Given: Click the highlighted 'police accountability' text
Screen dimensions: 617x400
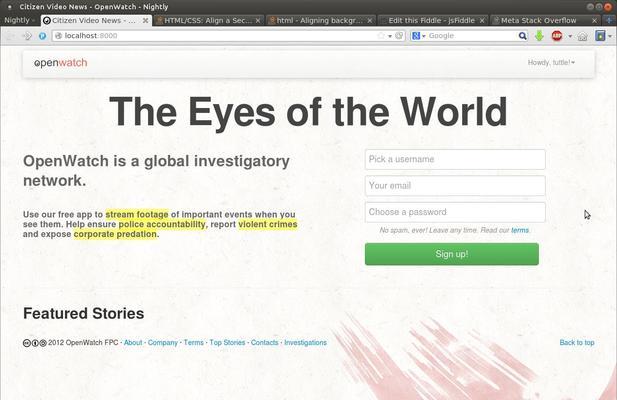Looking at the screenshot, I should (162, 224).
